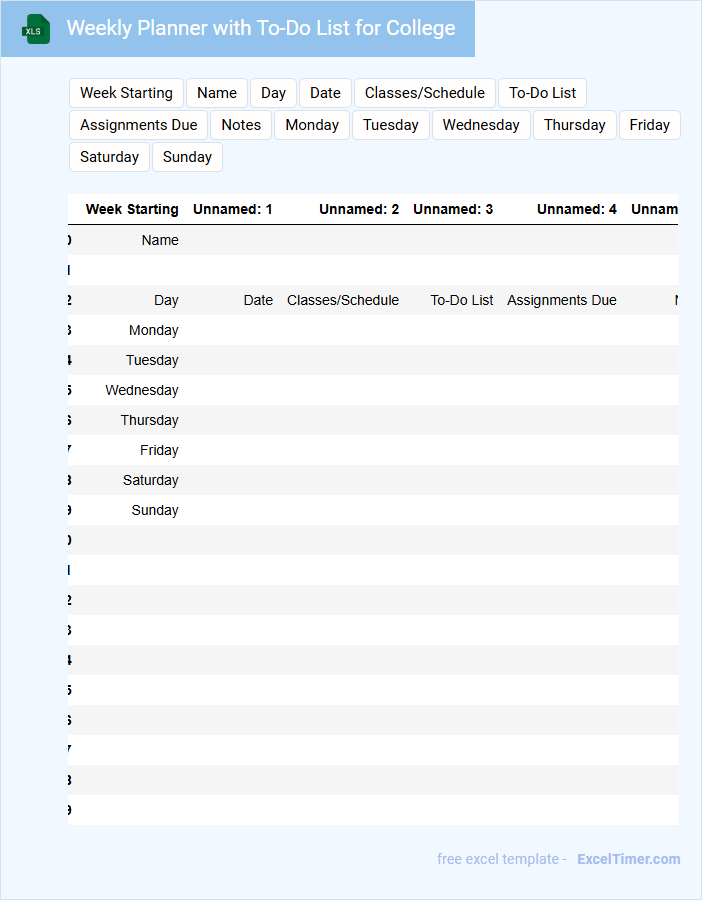Click the 'Weekly Planner' page title
Viewport: 702px width, 900px height.
tap(261, 28)
